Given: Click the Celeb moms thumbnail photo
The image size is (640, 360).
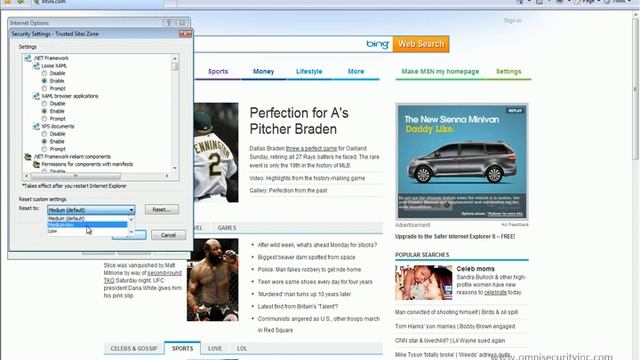Looking at the screenshot, I should point(424,282).
